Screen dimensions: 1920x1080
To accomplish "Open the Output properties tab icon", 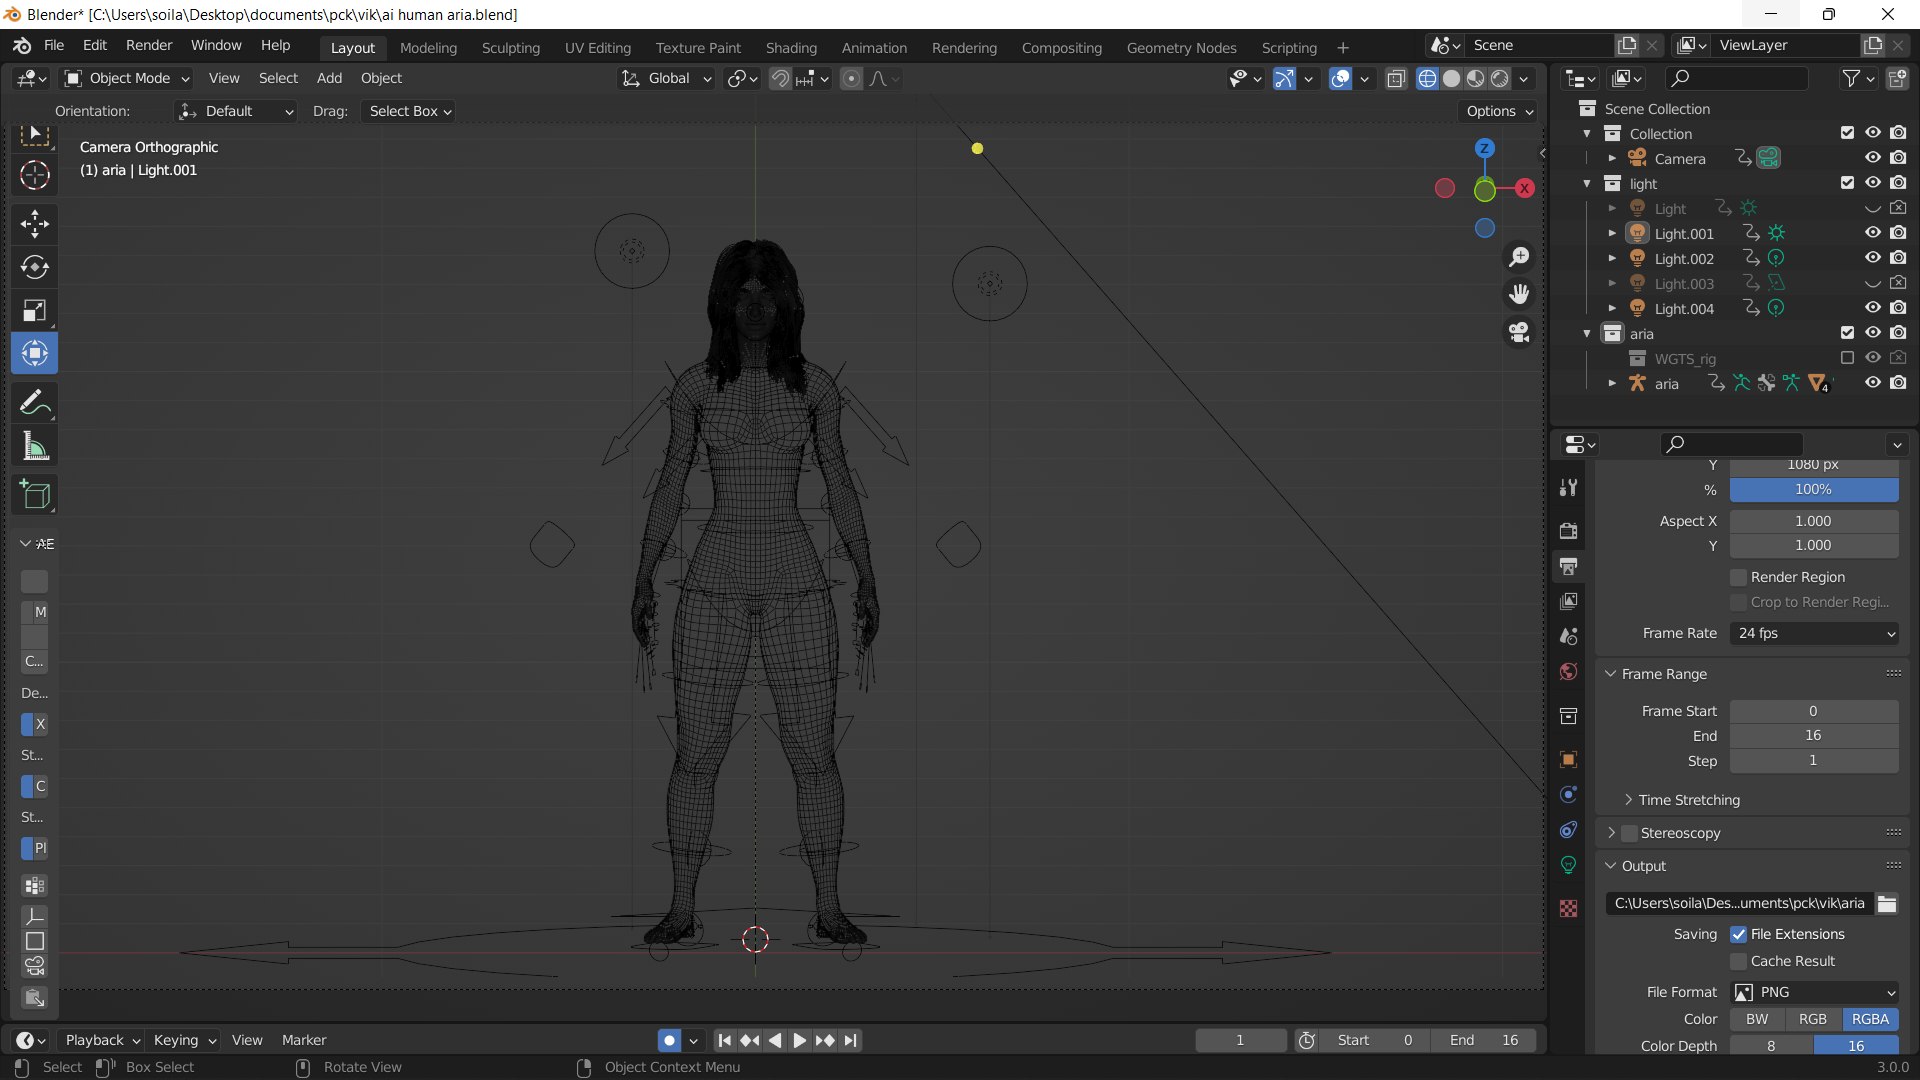I will (1568, 566).
